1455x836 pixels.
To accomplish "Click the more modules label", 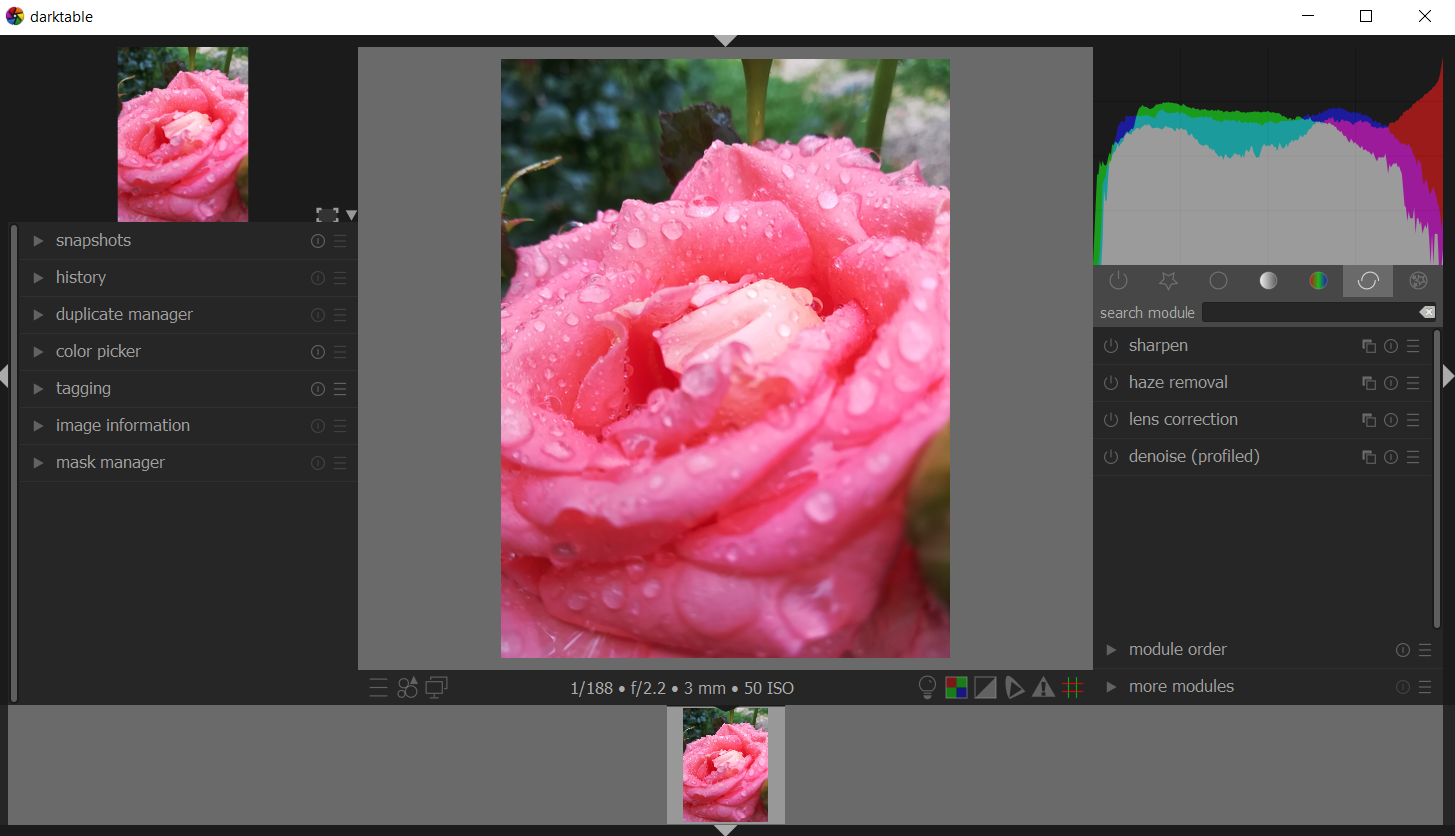I will (1180, 686).
